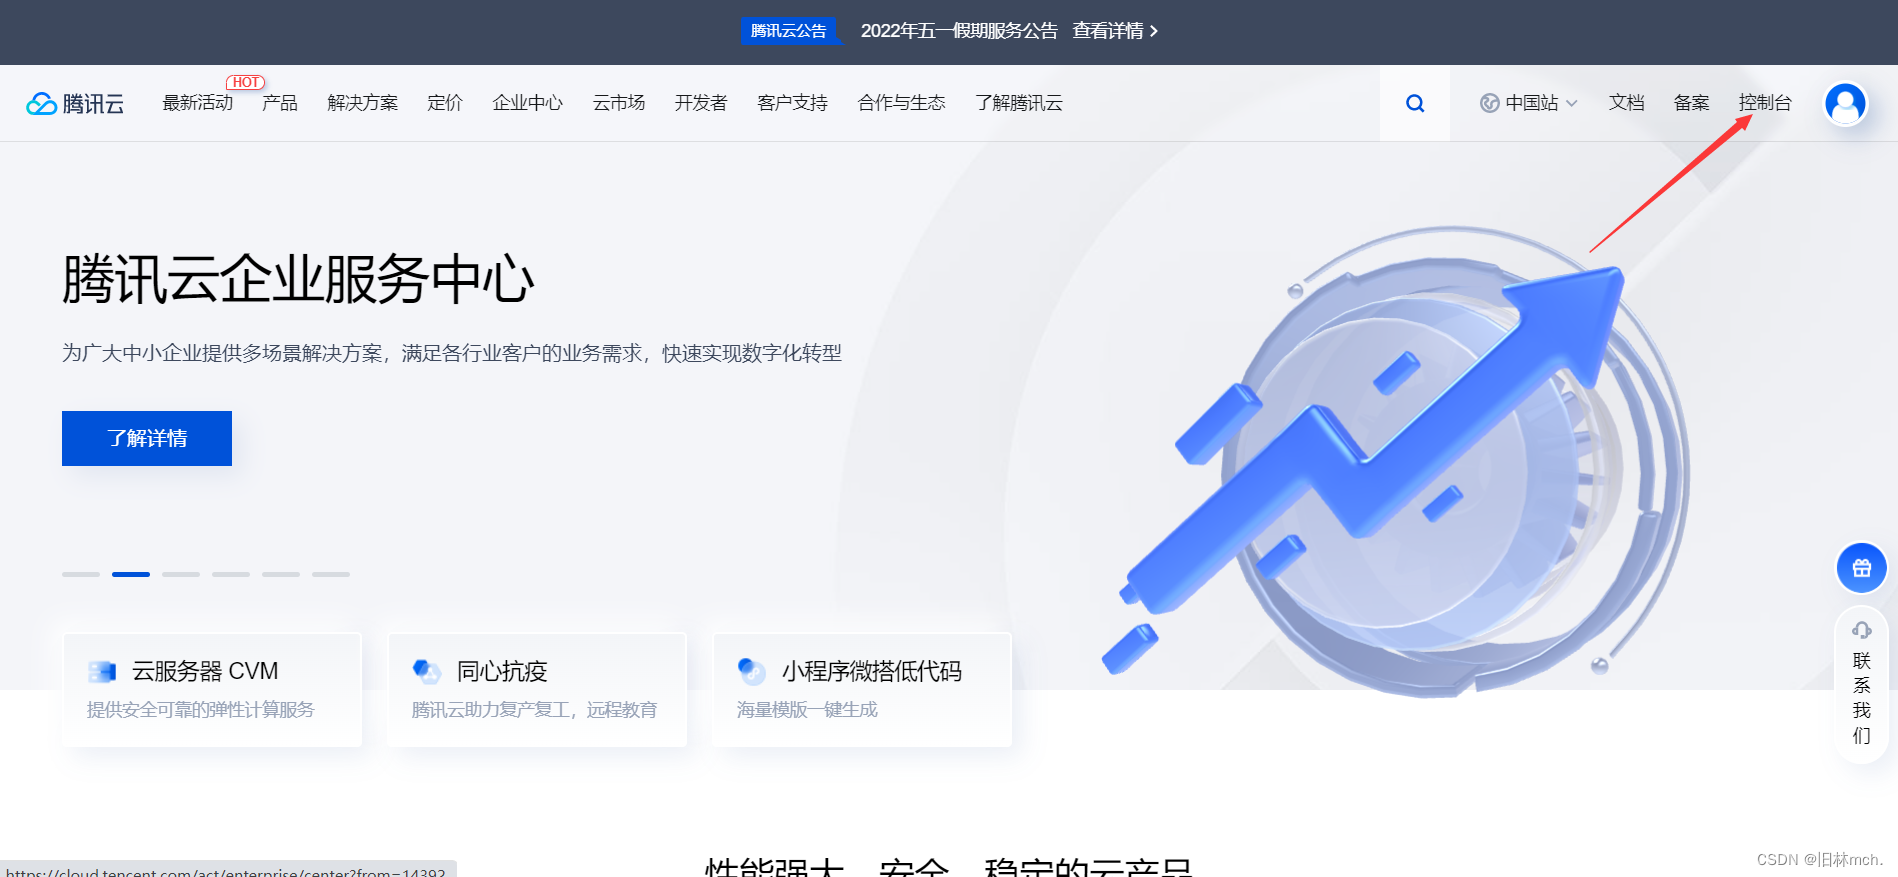The width and height of the screenshot is (1898, 877).
Task: Select the fourth carousel indicator
Action: tap(231, 574)
